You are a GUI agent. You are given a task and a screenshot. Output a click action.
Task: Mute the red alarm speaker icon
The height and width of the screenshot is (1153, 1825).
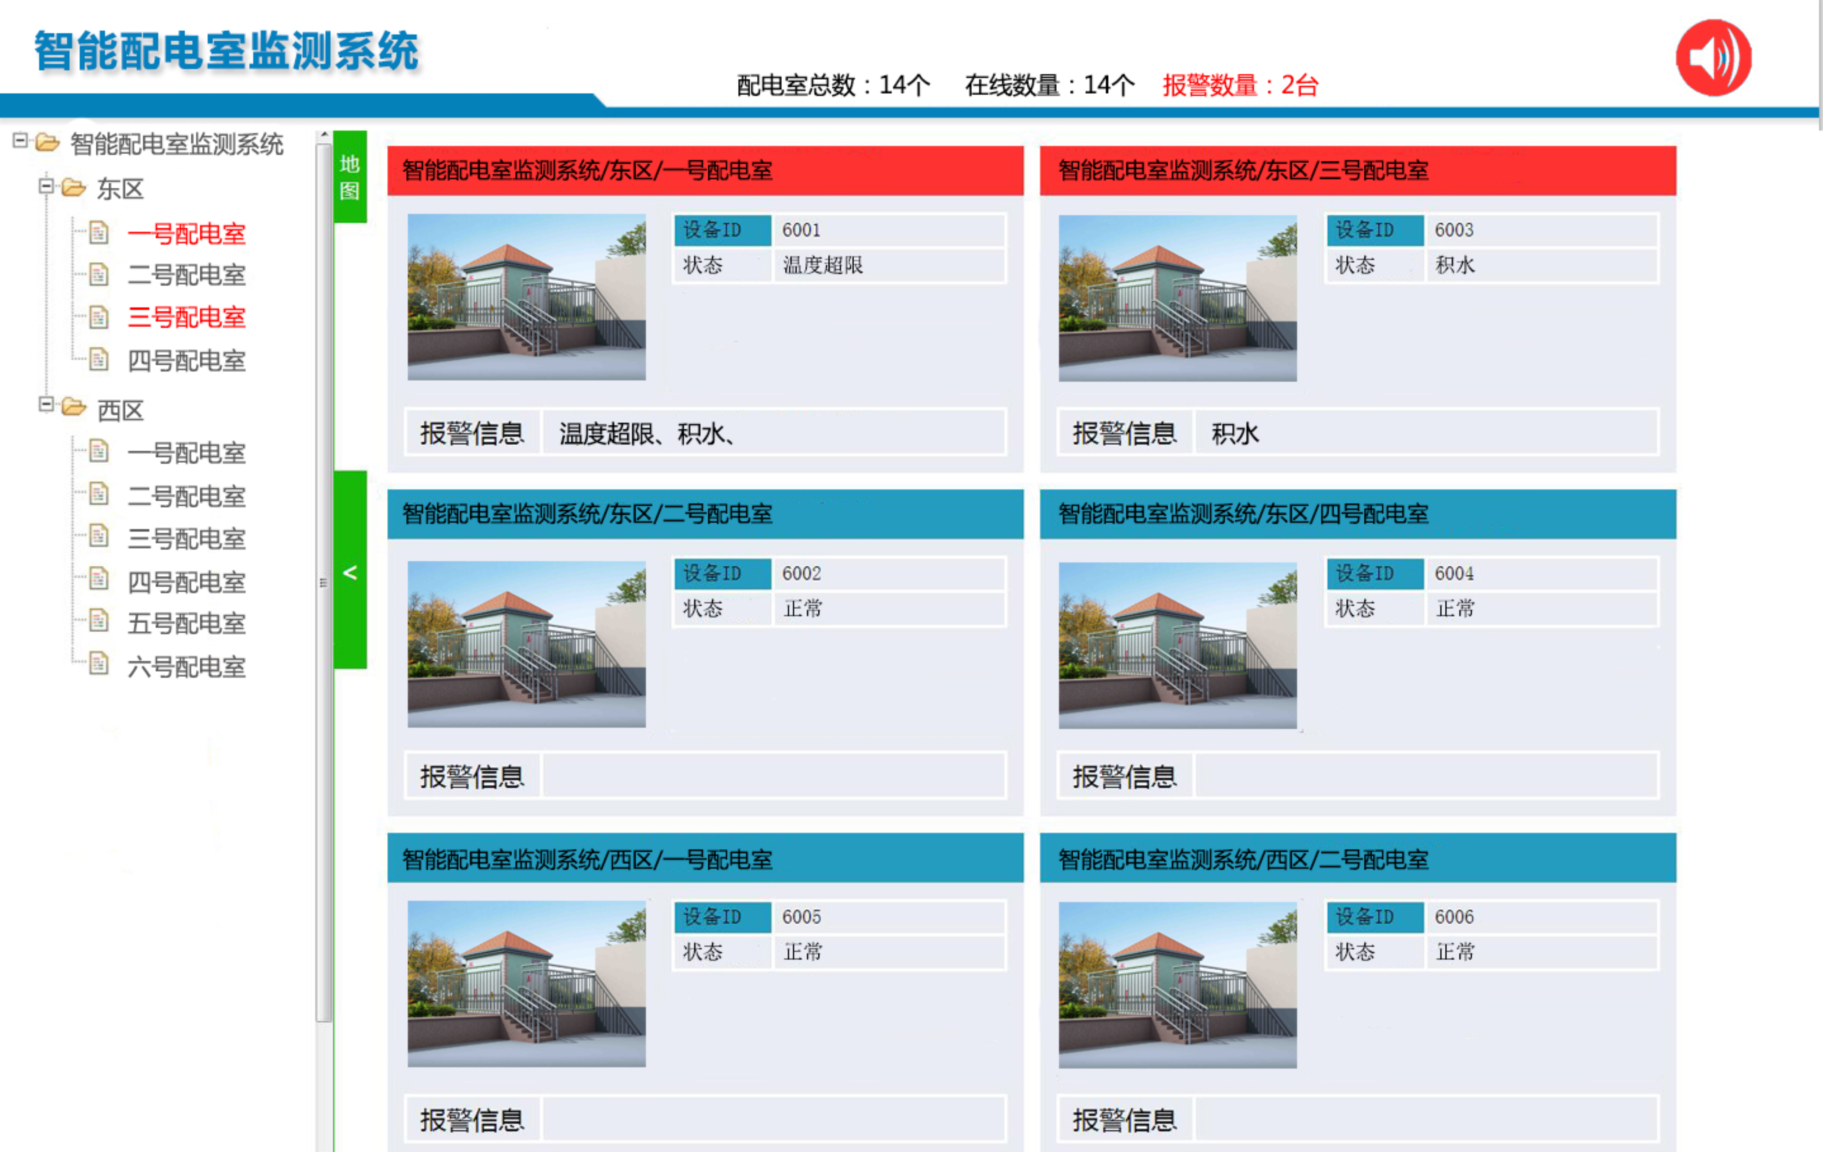pyautogui.click(x=1713, y=58)
